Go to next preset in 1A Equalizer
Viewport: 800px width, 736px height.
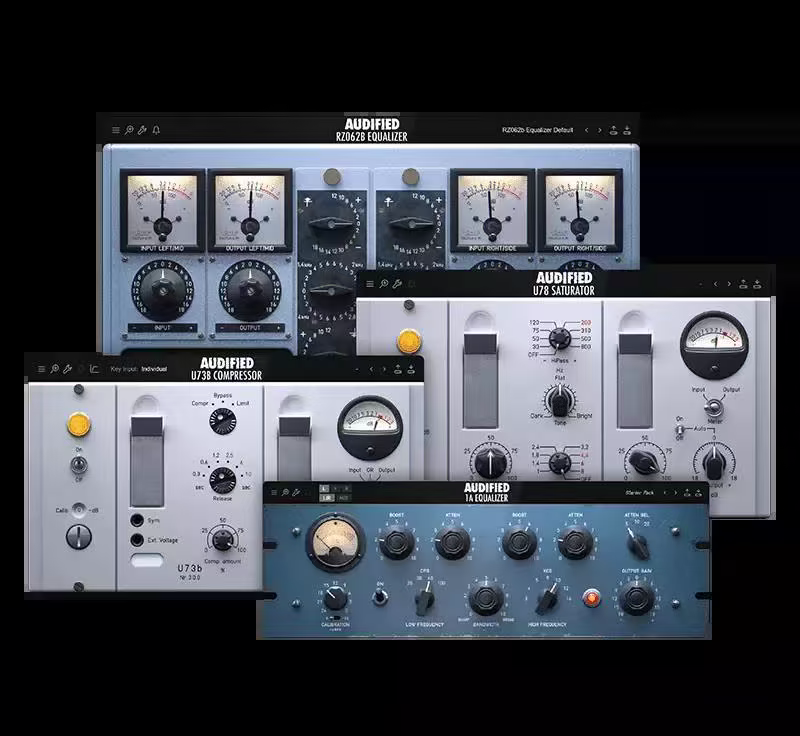click(676, 493)
